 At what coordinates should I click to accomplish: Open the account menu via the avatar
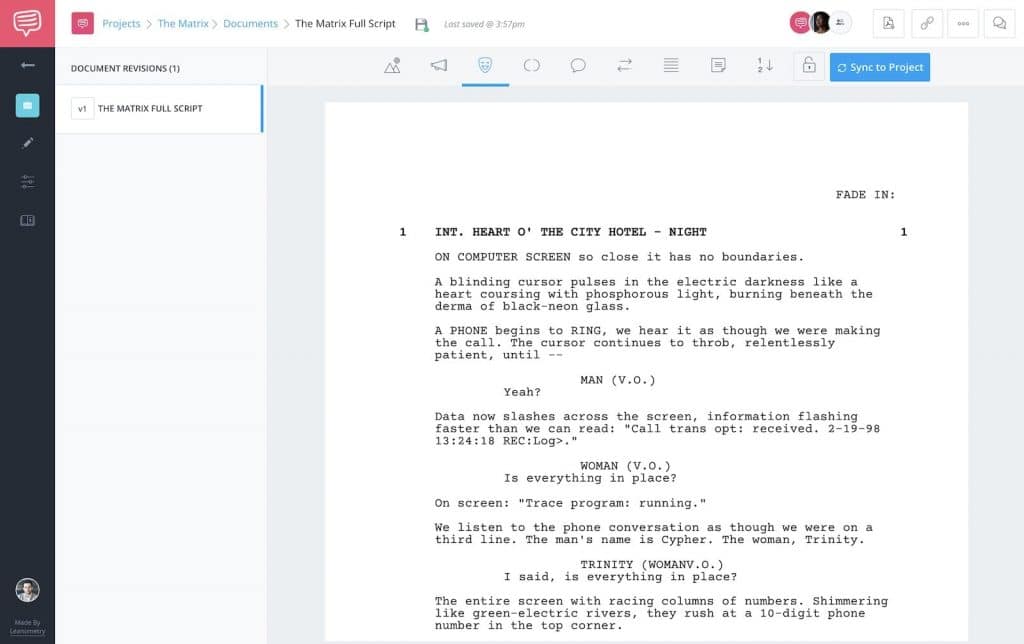point(819,22)
